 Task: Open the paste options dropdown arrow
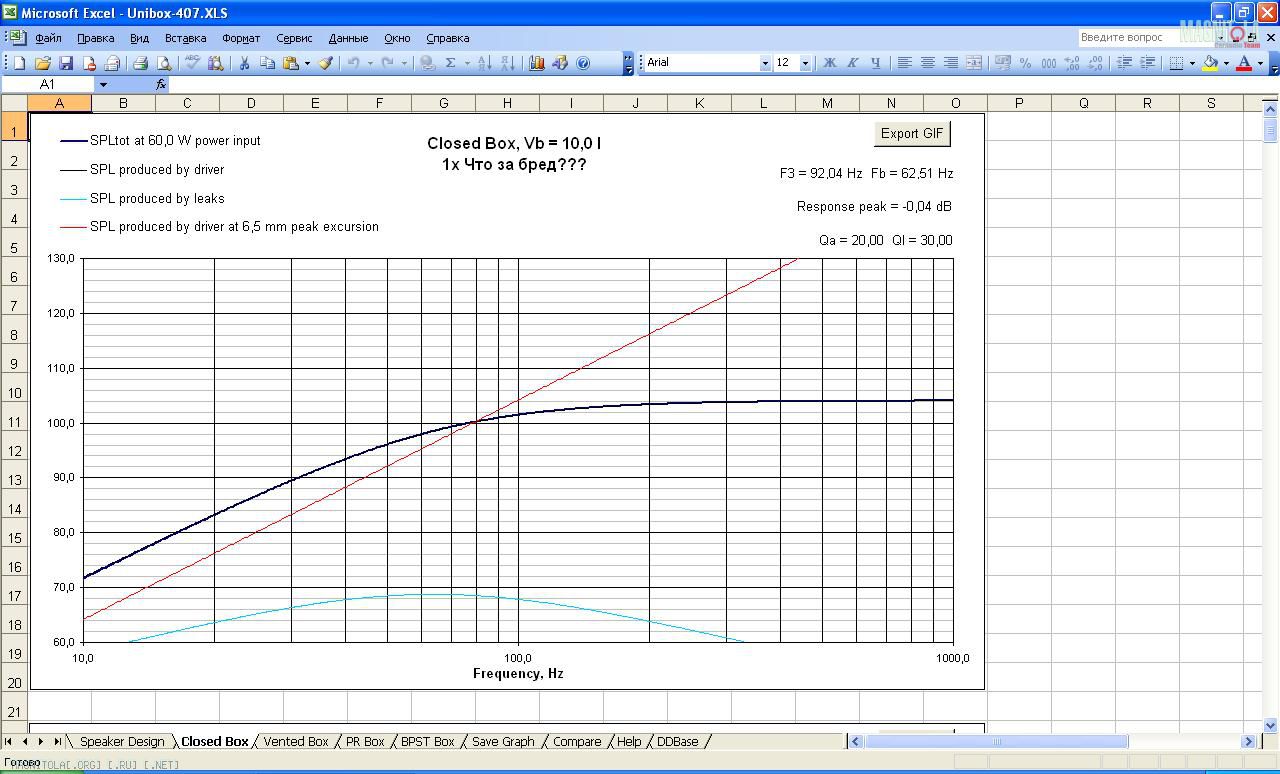point(307,63)
